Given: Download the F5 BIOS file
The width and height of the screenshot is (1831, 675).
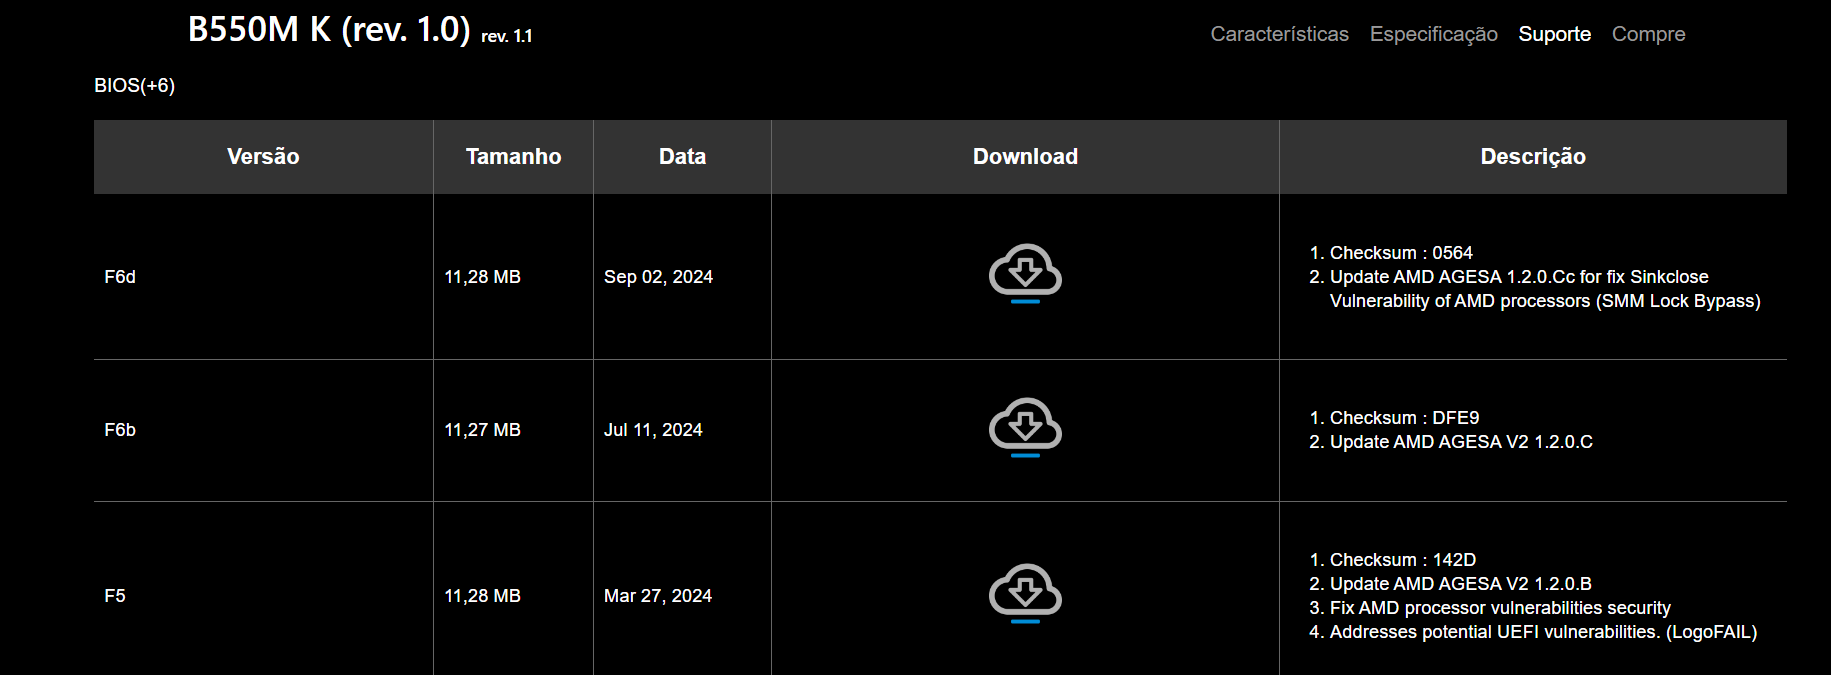Looking at the screenshot, I should (1025, 593).
